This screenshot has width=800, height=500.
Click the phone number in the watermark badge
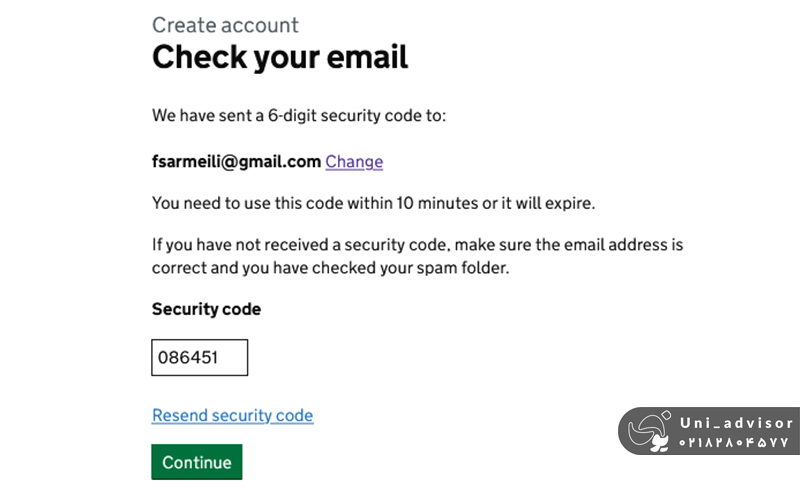coord(735,442)
